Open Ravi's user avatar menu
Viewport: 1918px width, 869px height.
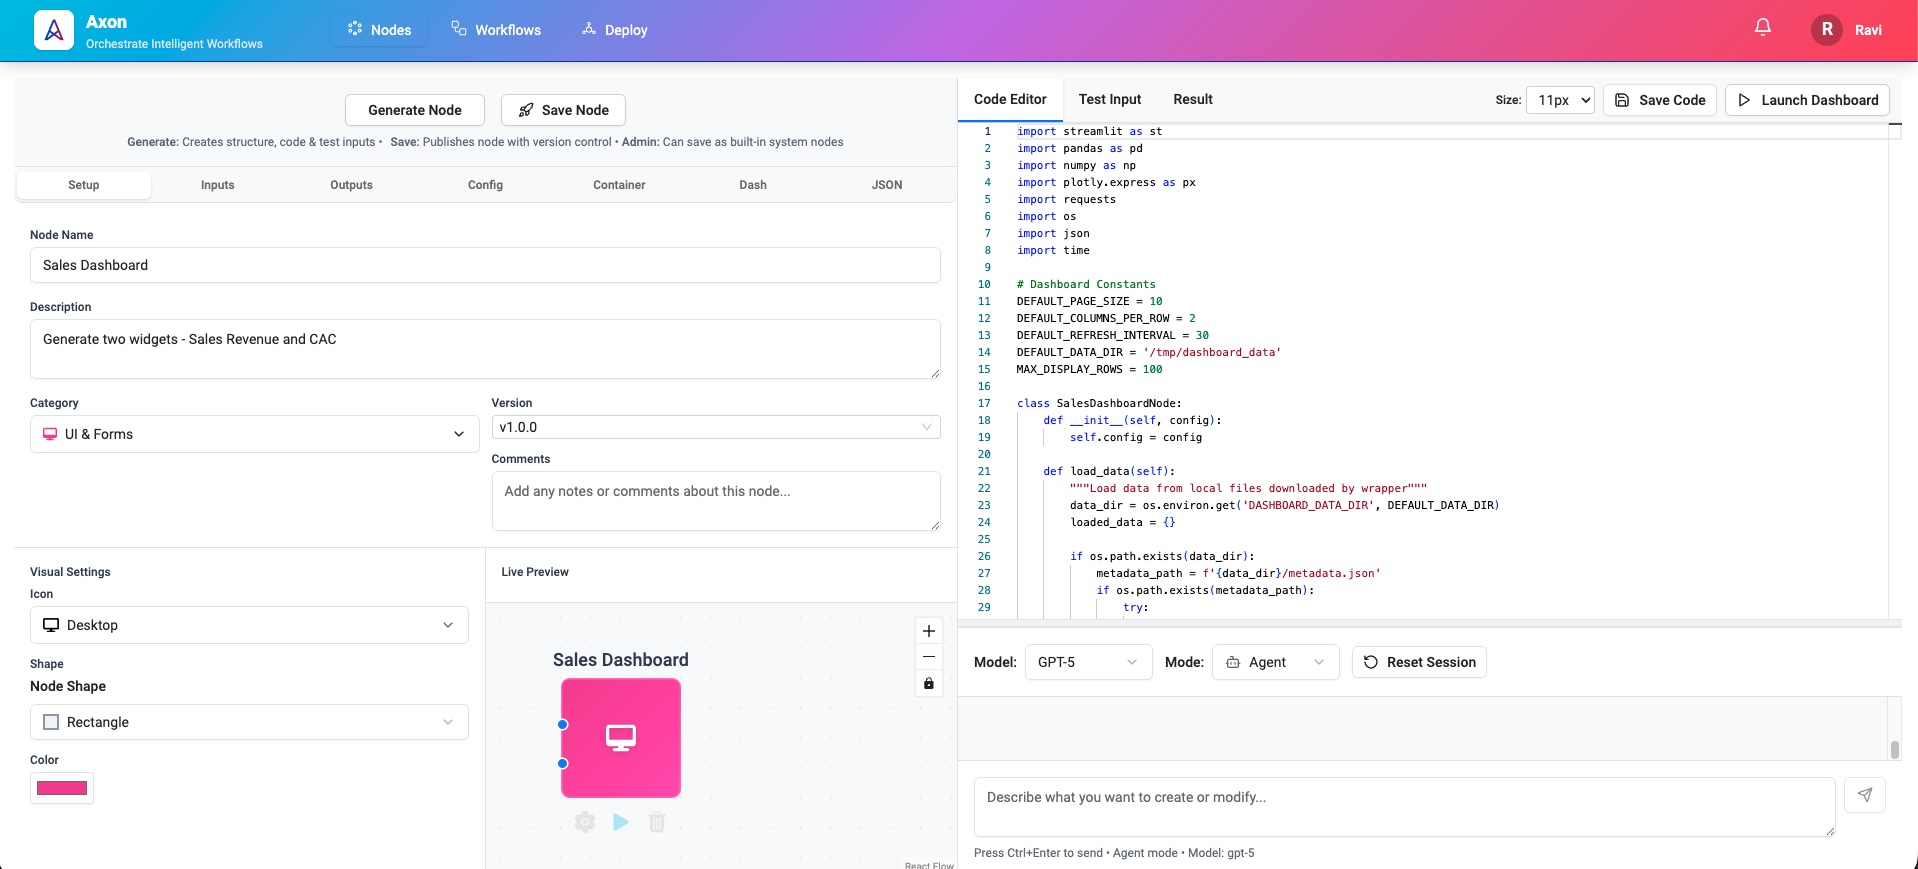click(1827, 30)
